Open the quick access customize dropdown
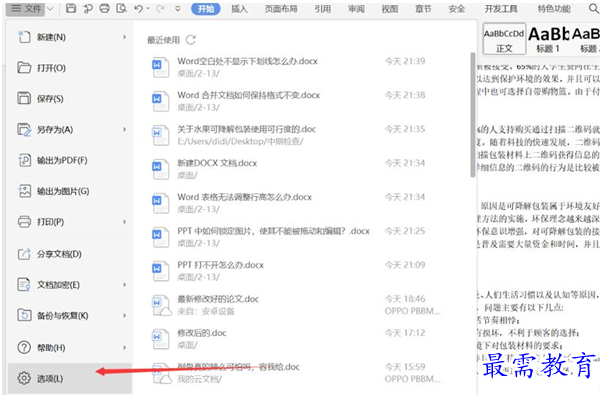Screen dimensions: 604x397 (x=178, y=8)
